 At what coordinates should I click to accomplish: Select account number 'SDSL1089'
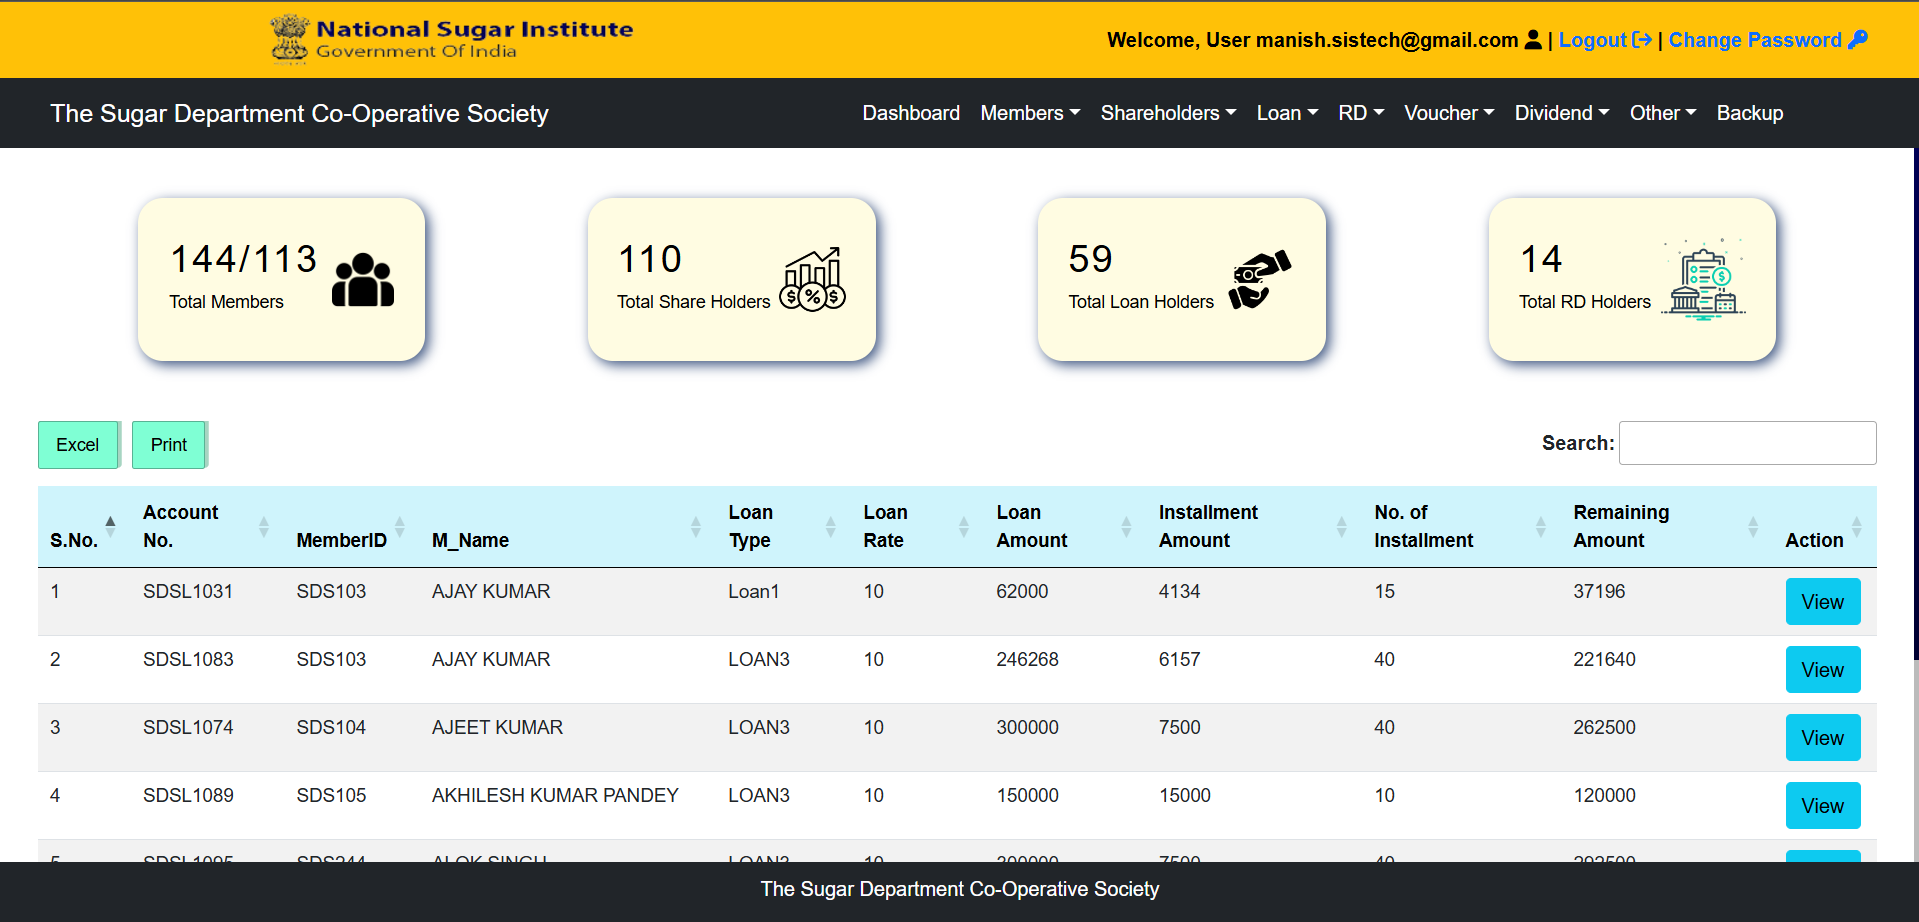click(x=188, y=795)
